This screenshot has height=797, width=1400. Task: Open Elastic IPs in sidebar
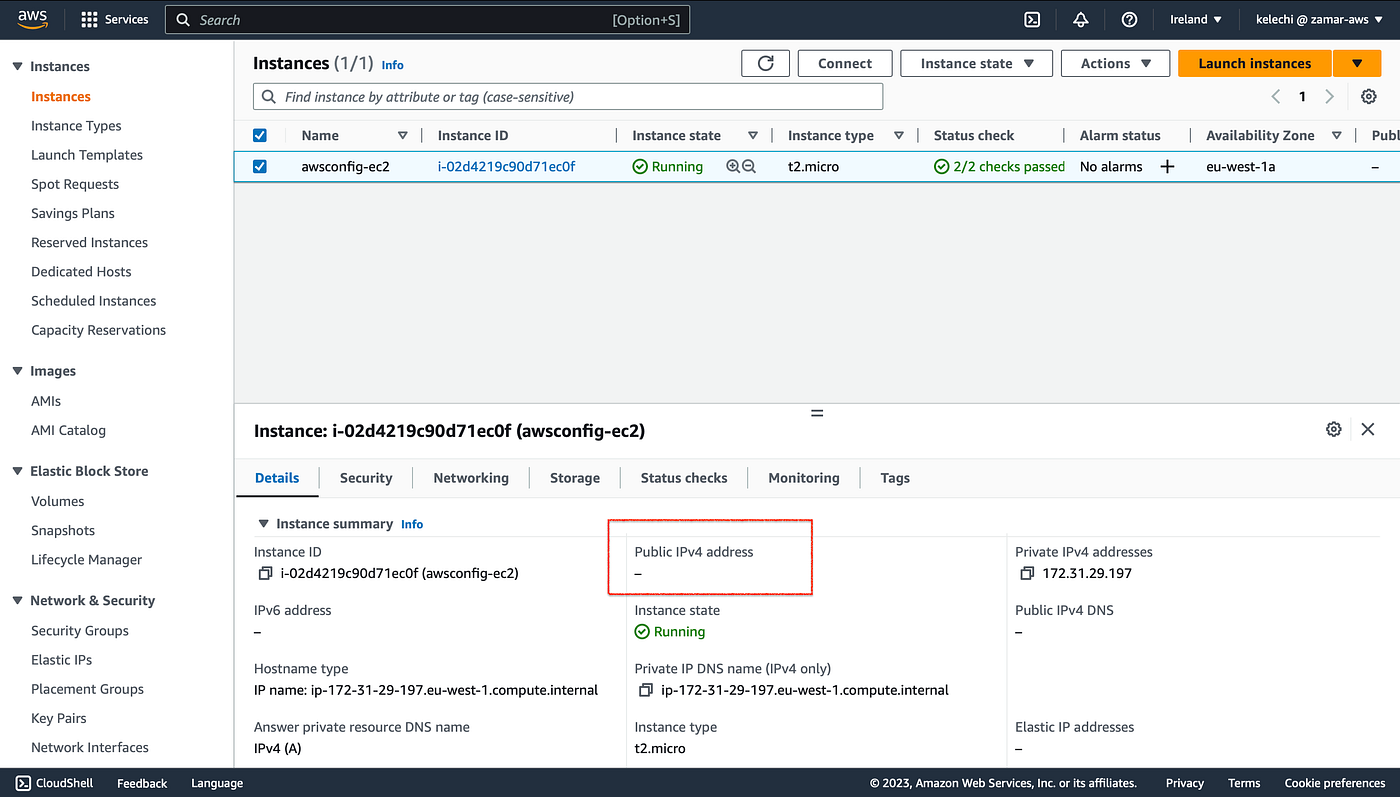[x=62, y=660]
